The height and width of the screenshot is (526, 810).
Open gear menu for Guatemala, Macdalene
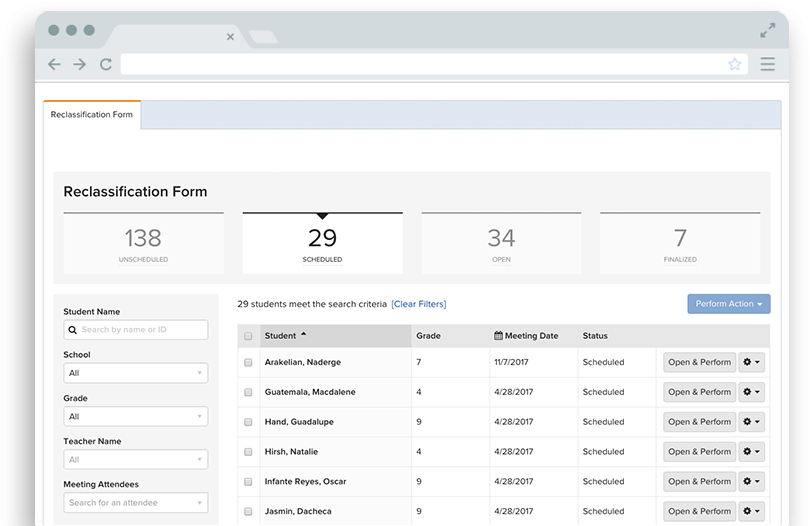coord(752,392)
